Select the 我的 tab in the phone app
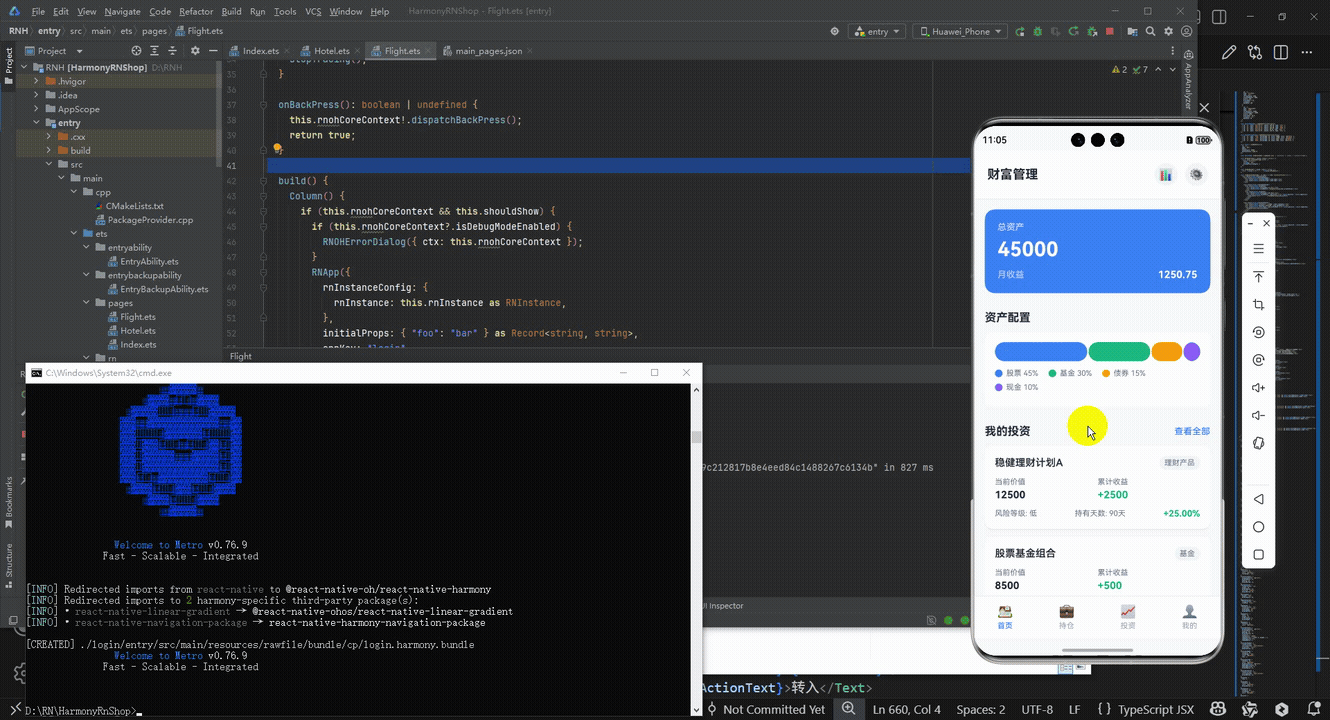This screenshot has height=720, width=1330. point(1189,616)
